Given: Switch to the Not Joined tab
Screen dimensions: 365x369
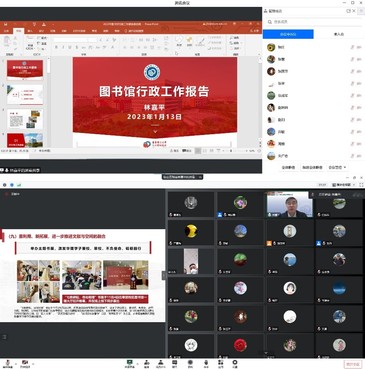Looking at the screenshot, I should coord(339,34).
